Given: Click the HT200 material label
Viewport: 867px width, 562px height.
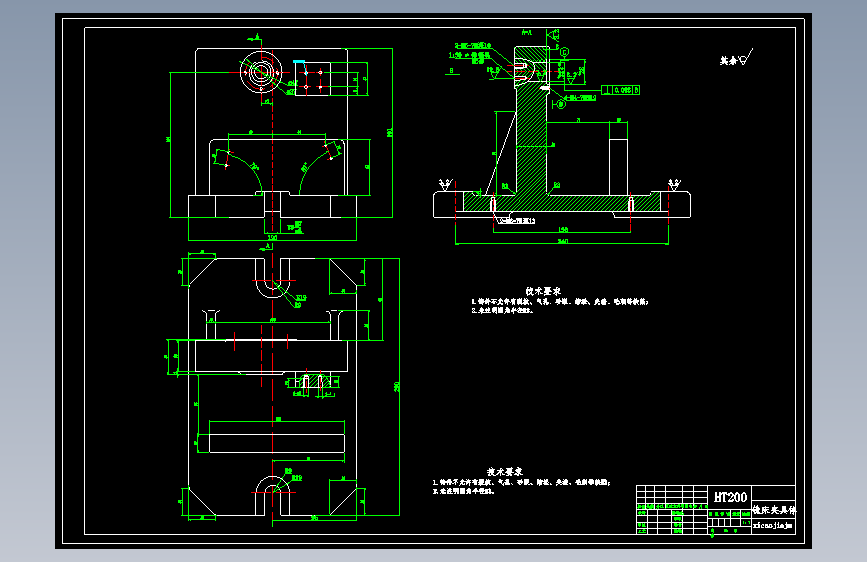Looking at the screenshot, I should pyautogui.click(x=730, y=497).
